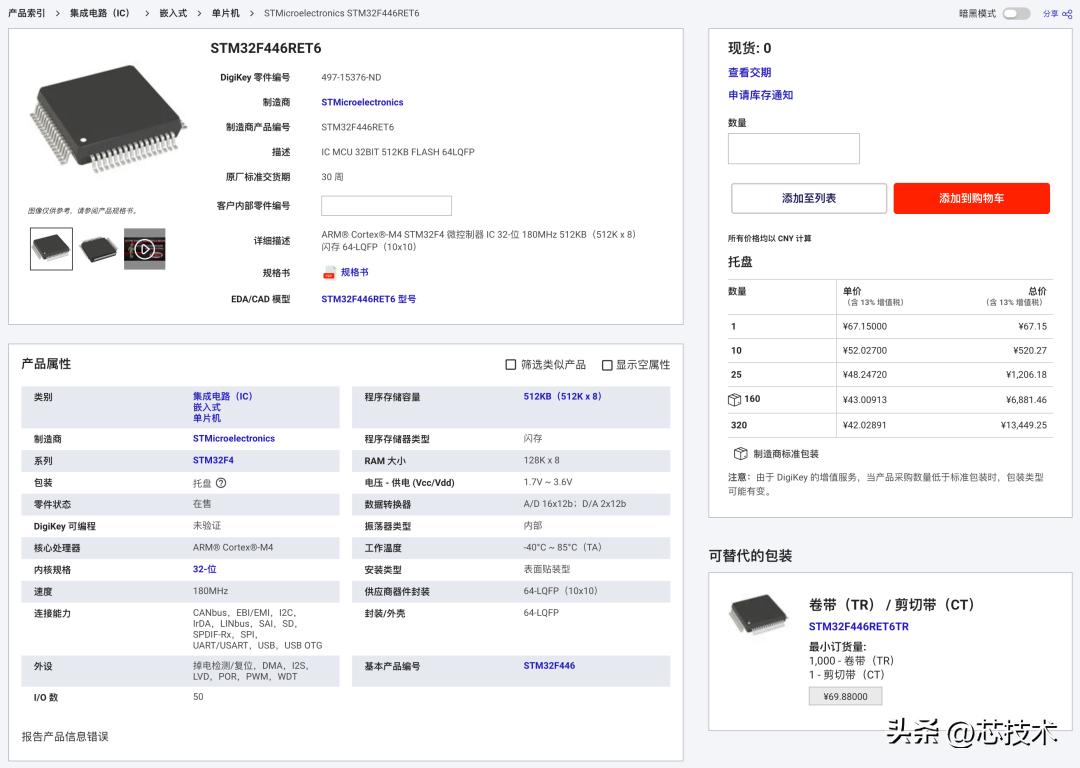1080x768 pixels.
Task: Click the 托盘 help question-mark icon
Action: coord(220,483)
